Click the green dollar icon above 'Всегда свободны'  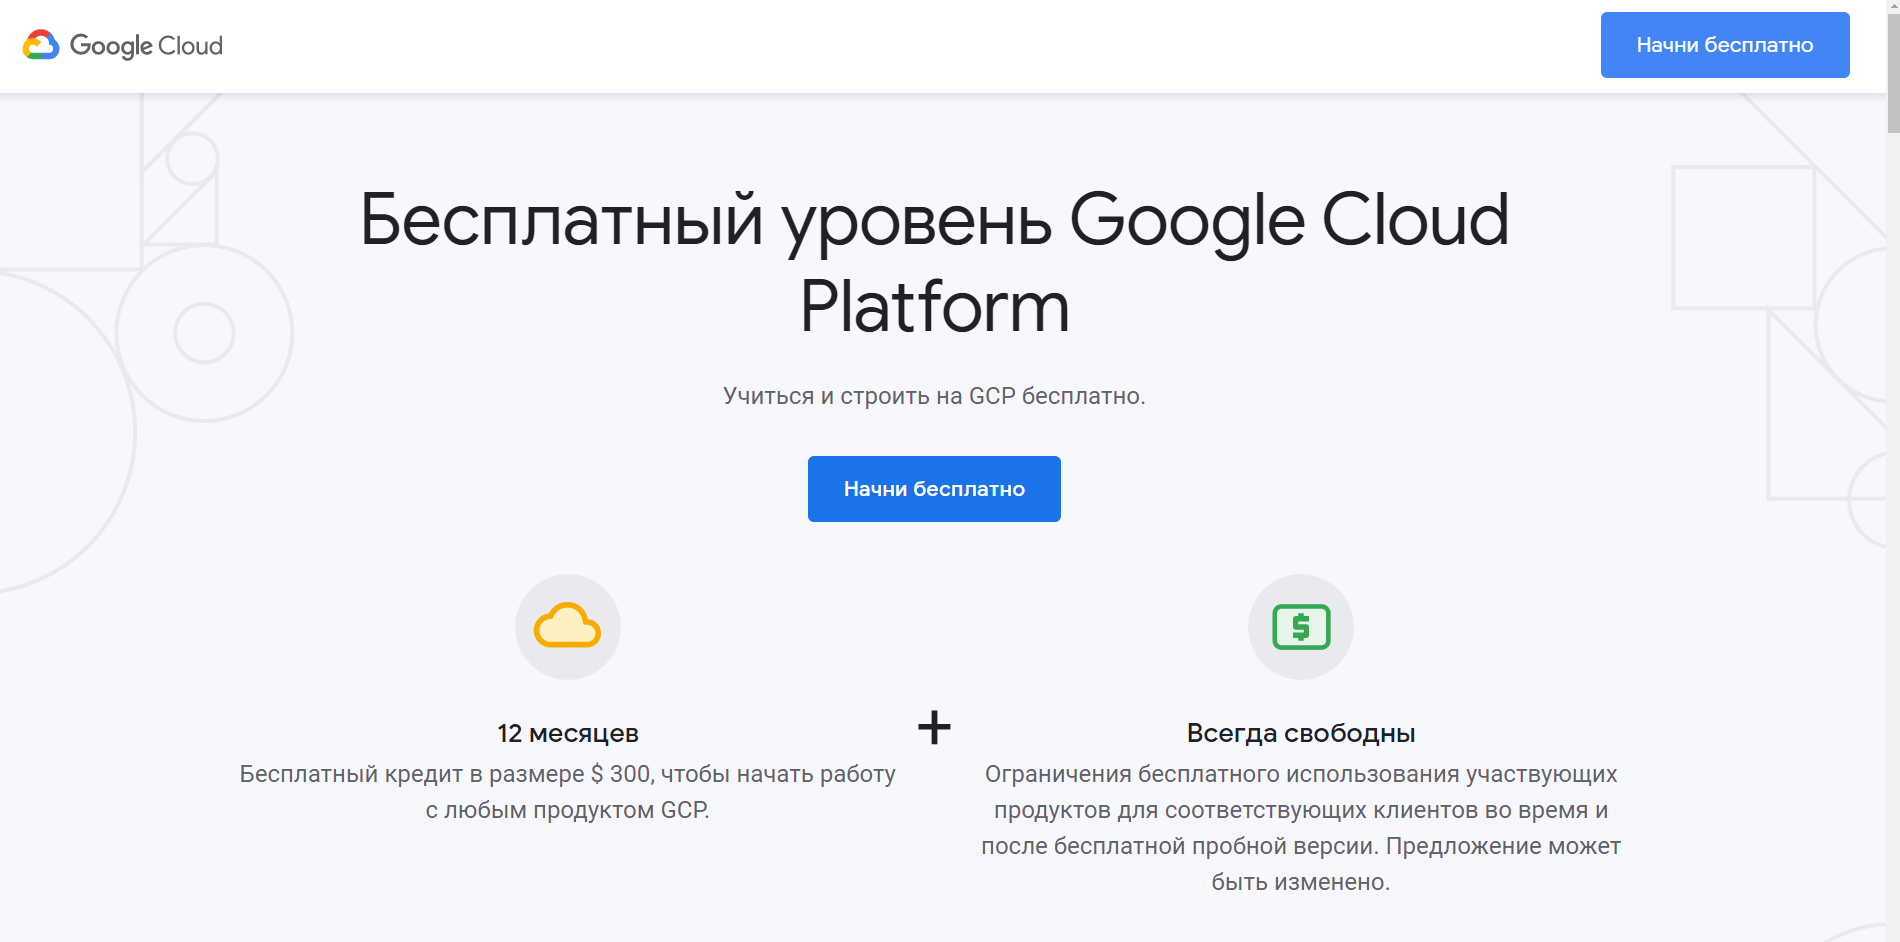tap(1301, 627)
